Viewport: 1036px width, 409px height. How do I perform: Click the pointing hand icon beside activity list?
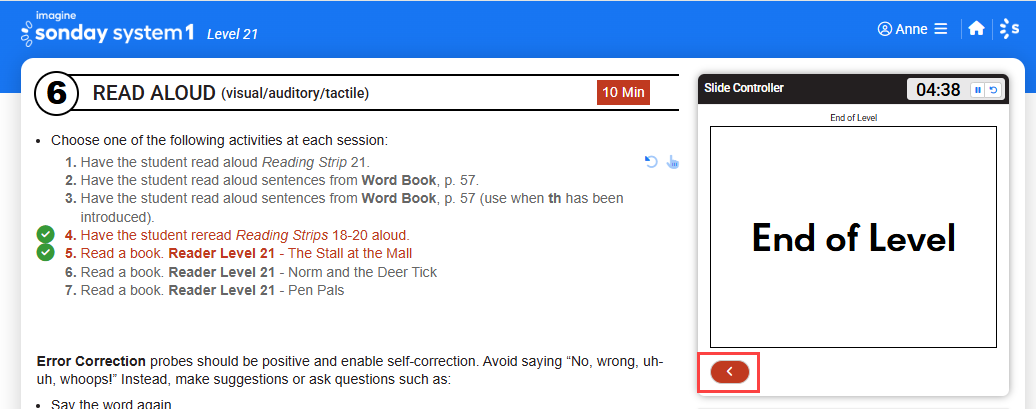(673, 162)
